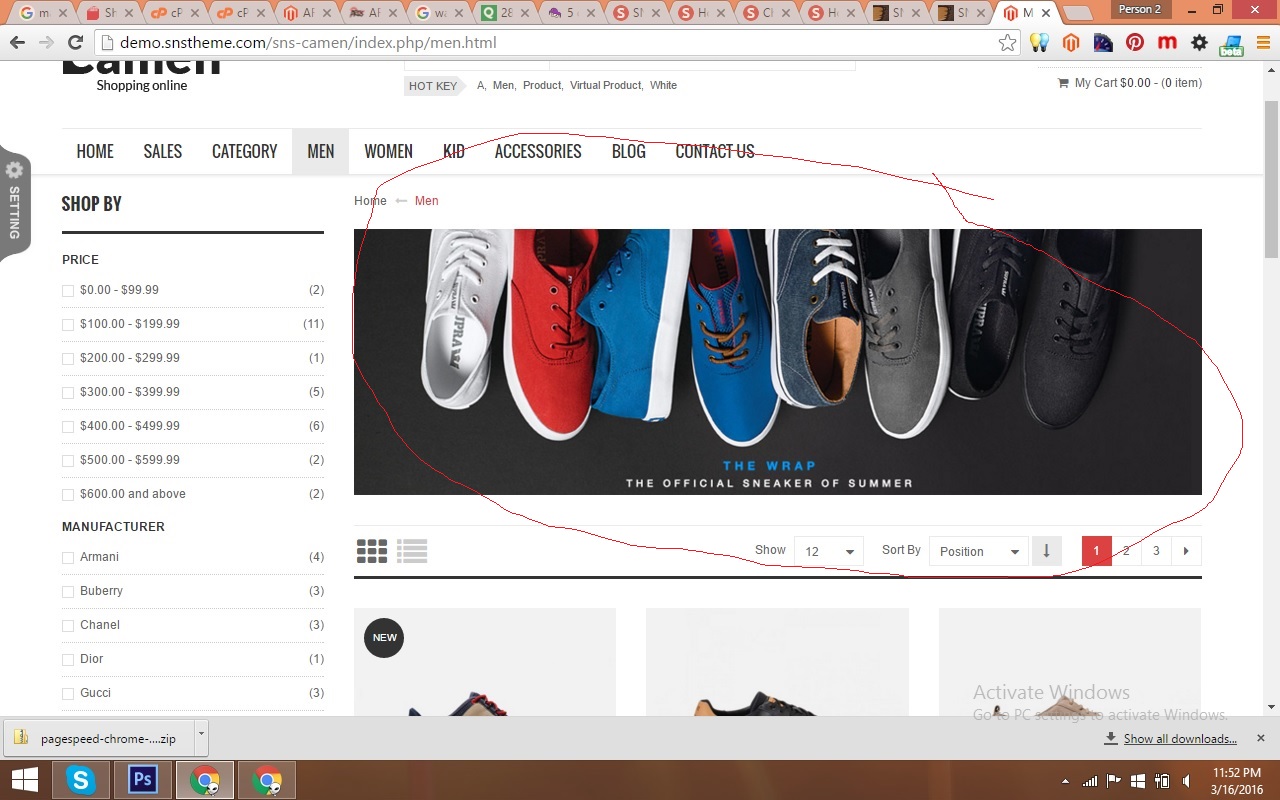Open Photoshop from the taskbar

(x=143, y=780)
